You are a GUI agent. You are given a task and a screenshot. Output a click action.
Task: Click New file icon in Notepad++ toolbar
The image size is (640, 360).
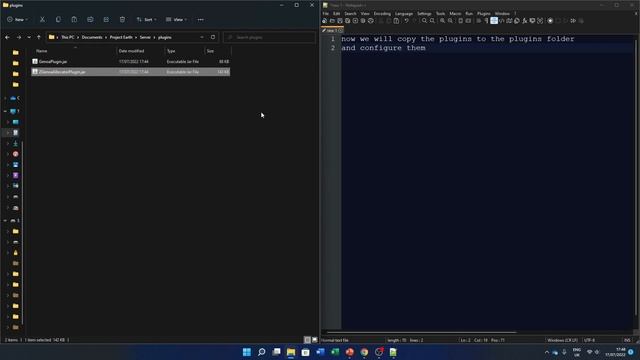tap(324, 20)
